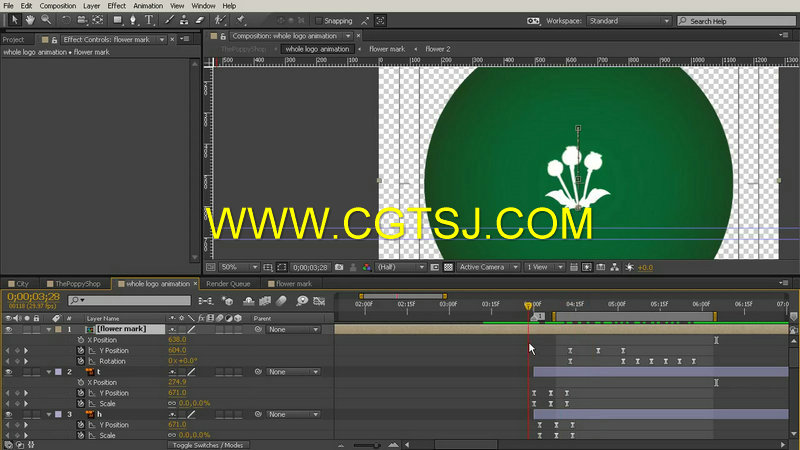The image size is (800, 450).
Task: Select the Rotation tool
Action: [66, 20]
